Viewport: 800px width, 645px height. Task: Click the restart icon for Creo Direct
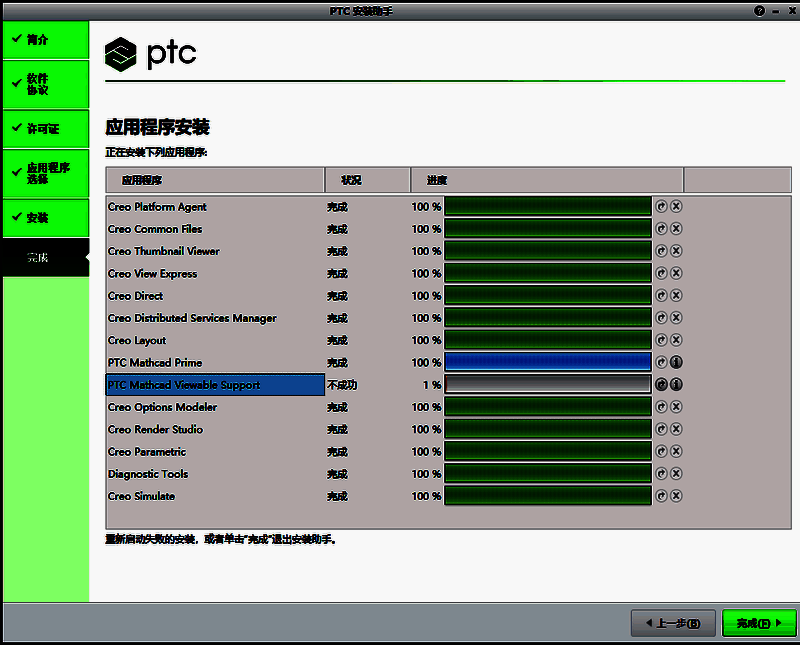[661, 296]
